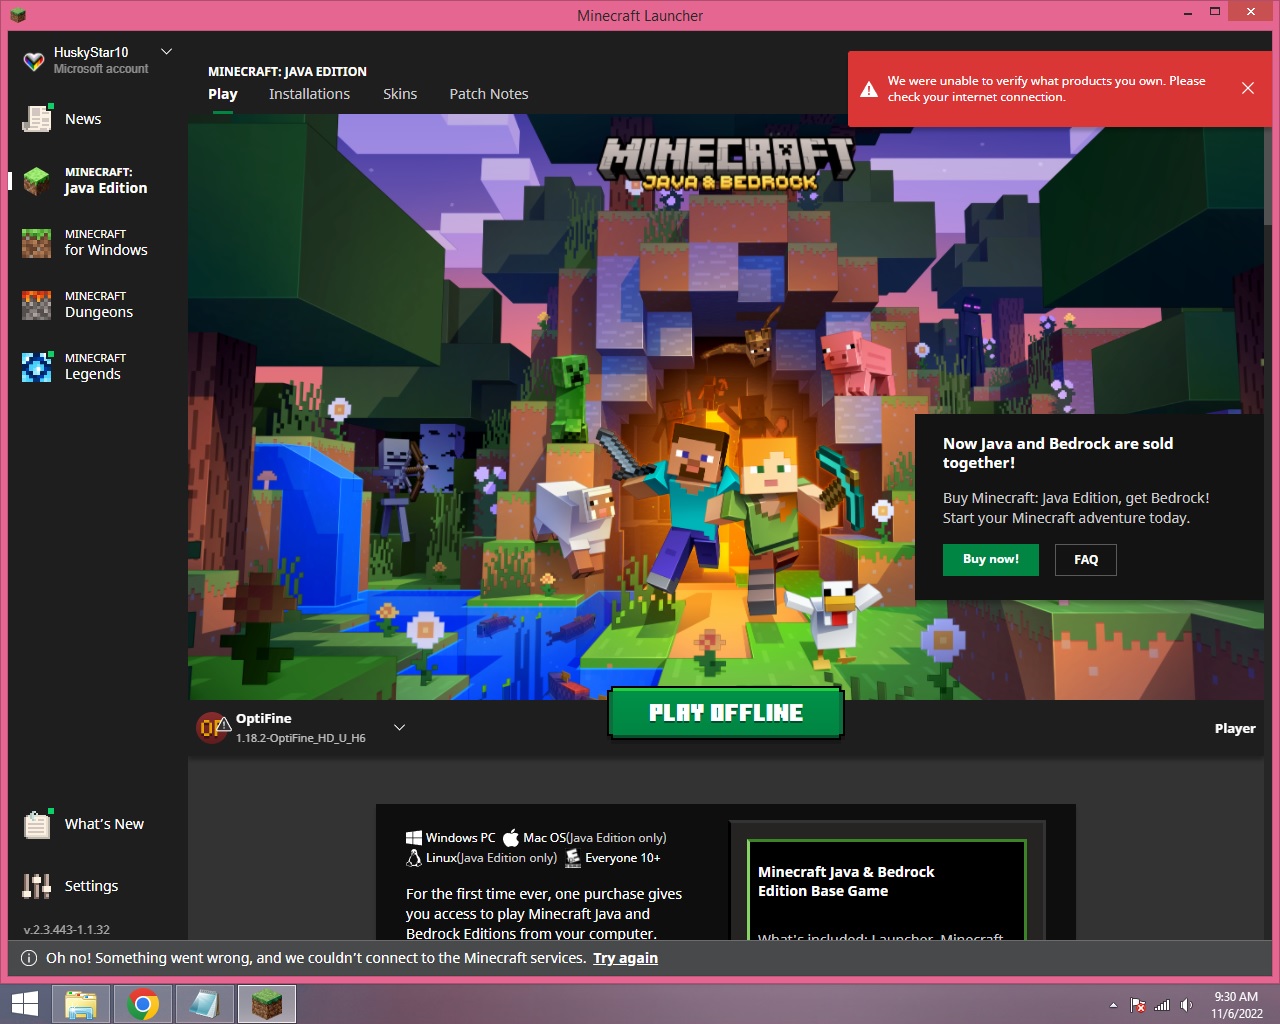Expand the OptiFine installation selector

(x=400, y=727)
